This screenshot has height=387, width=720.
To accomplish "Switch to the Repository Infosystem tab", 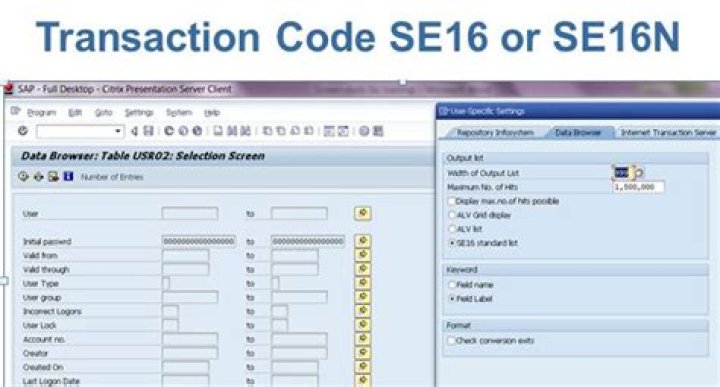I will pyautogui.click(x=495, y=133).
